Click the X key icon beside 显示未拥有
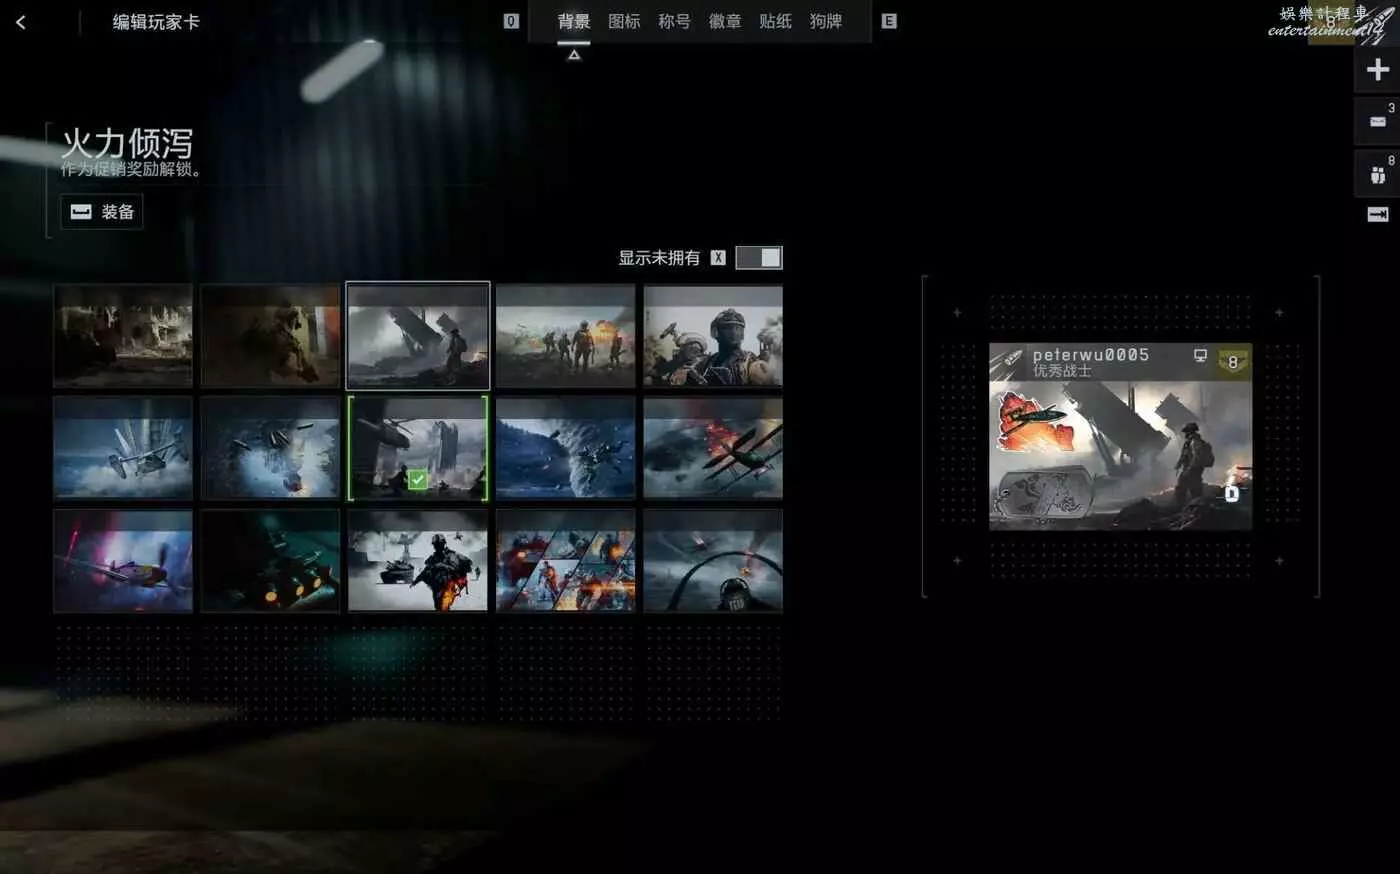The image size is (1400, 874). pyautogui.click(x=718, y=258)
